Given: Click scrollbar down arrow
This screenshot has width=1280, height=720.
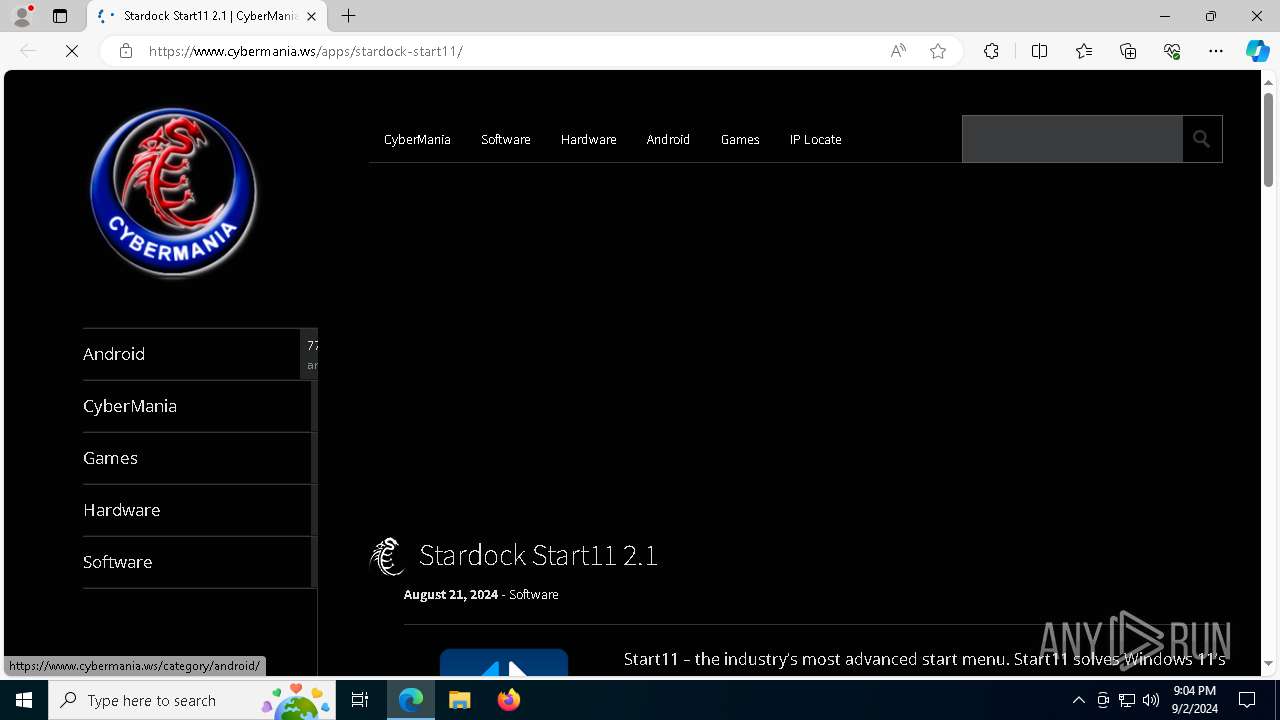Looking at the screenshot, I should tap(1269, 663).
